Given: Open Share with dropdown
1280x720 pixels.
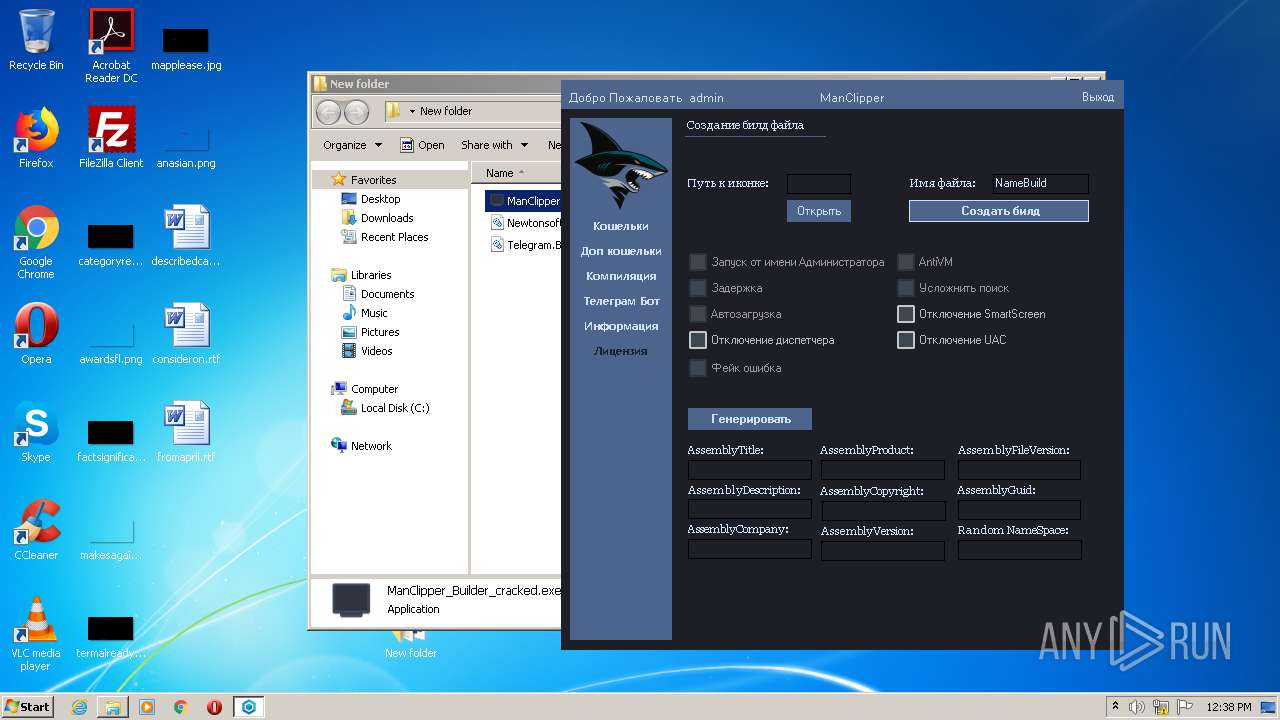Looking at the screenshot, I should (494, 145).
